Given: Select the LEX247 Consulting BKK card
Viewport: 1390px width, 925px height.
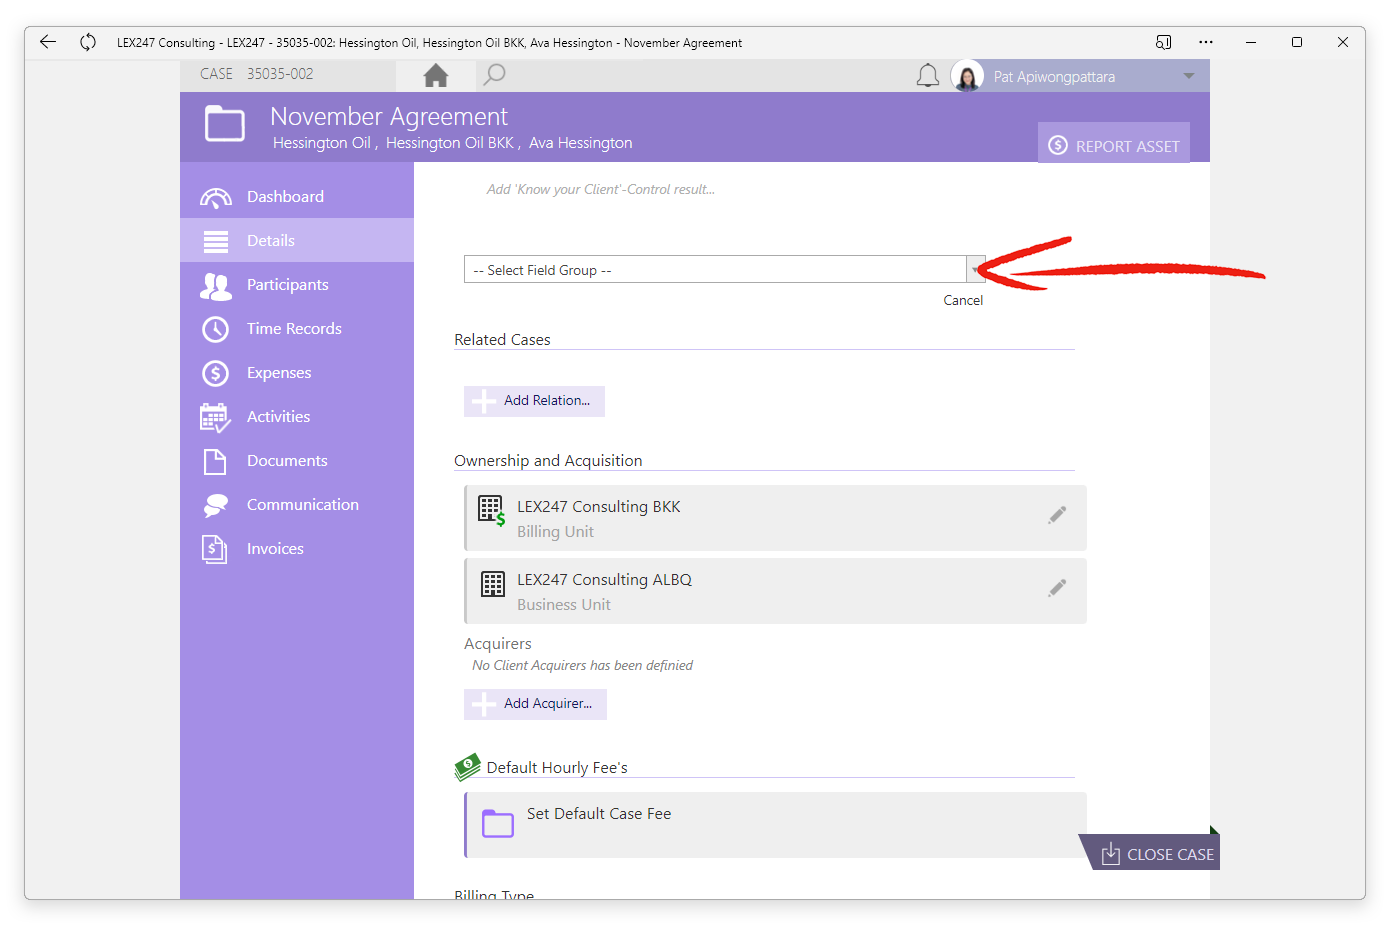Looking at the screenshot, I should click(x=775, y=518).
